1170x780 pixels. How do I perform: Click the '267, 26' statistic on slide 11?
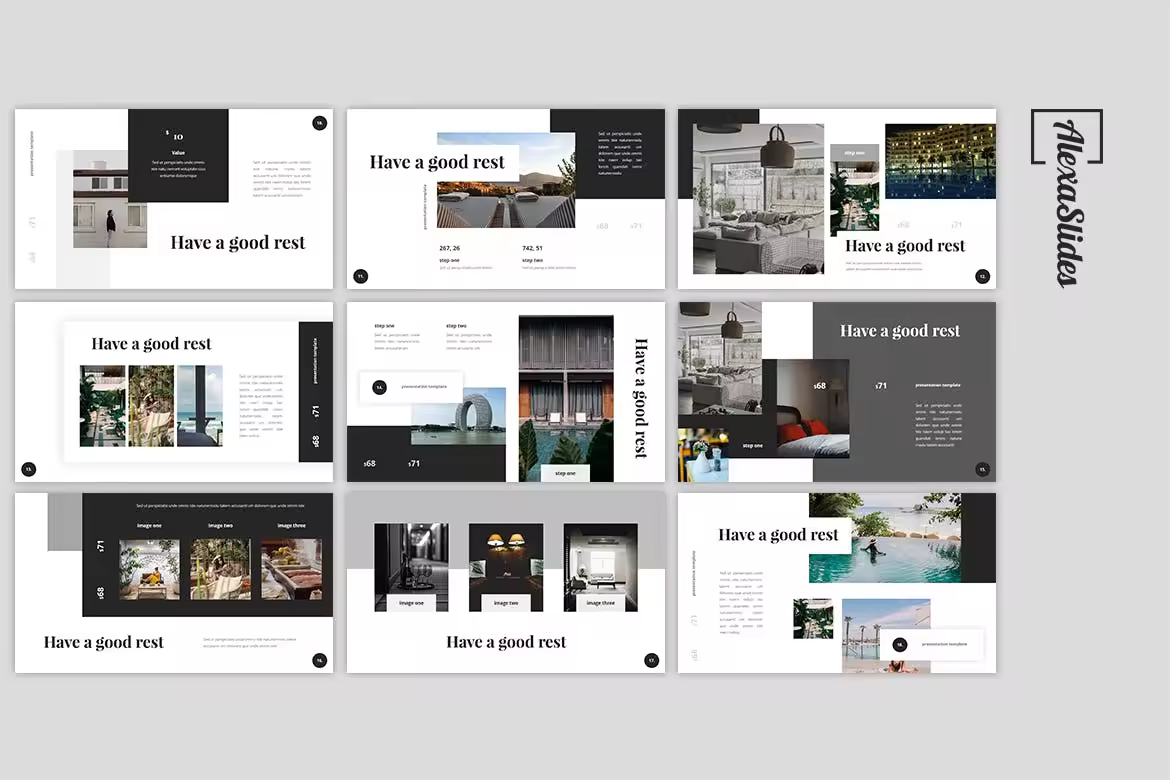coord(449,248)
